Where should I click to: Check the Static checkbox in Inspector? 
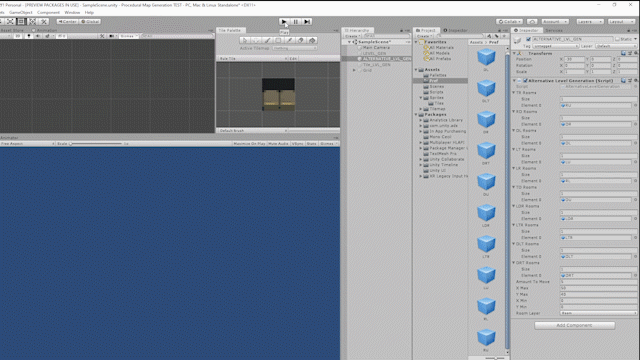pyautogui.click(x=618, y=39)
